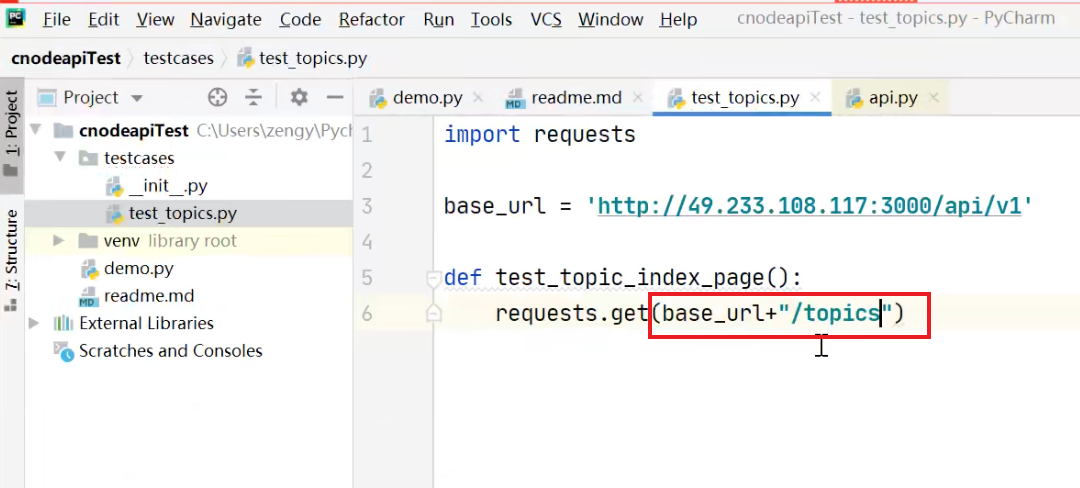The image size is (1080, 488).
Task: Click the Python file icon on api.py tab
Action: coord(855,98)
